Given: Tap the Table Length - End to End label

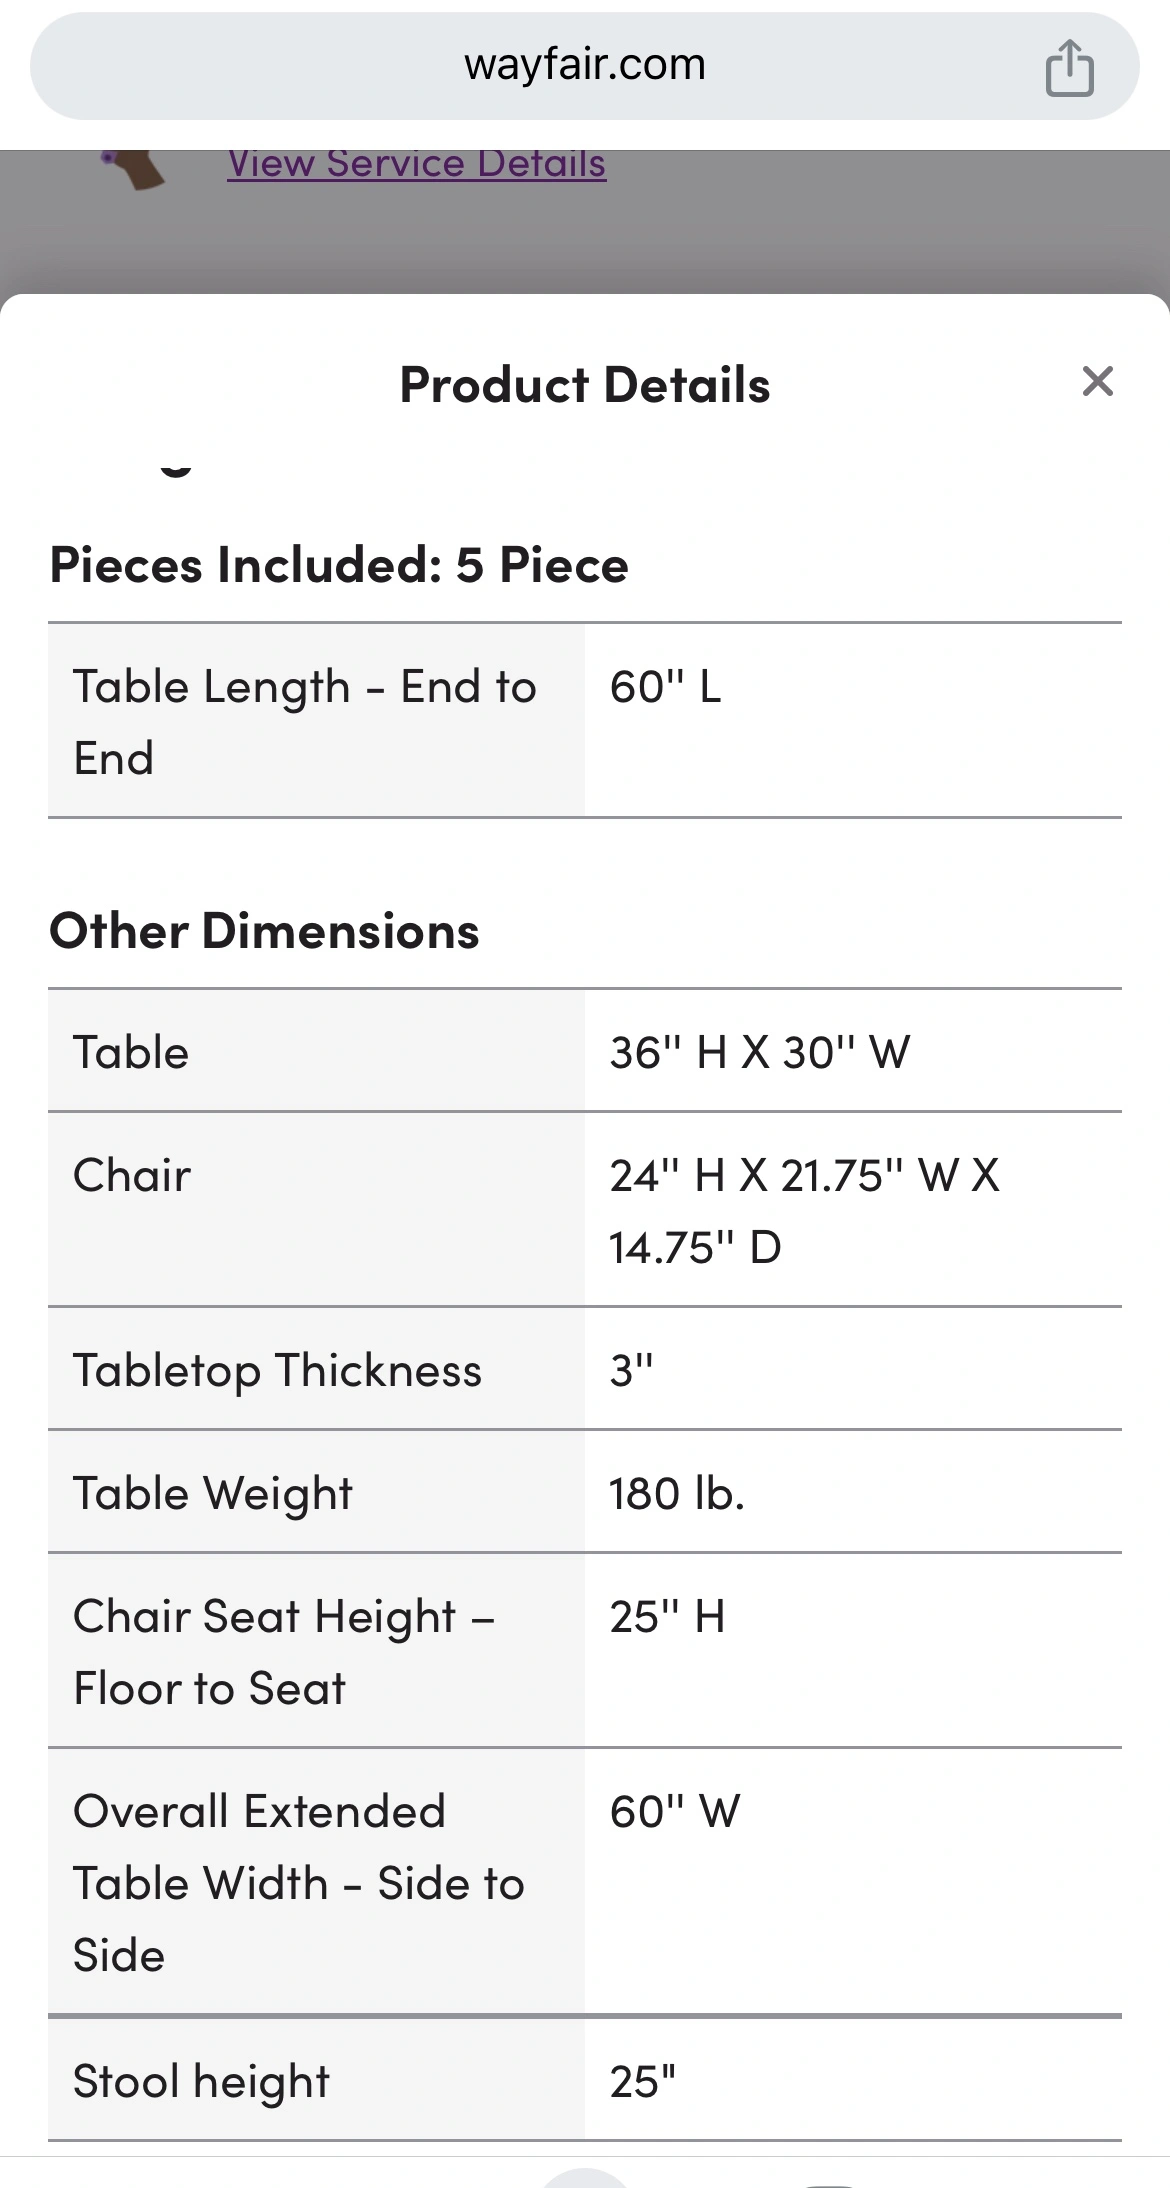Looking at the screenshot, I should (x=304, y=722).
